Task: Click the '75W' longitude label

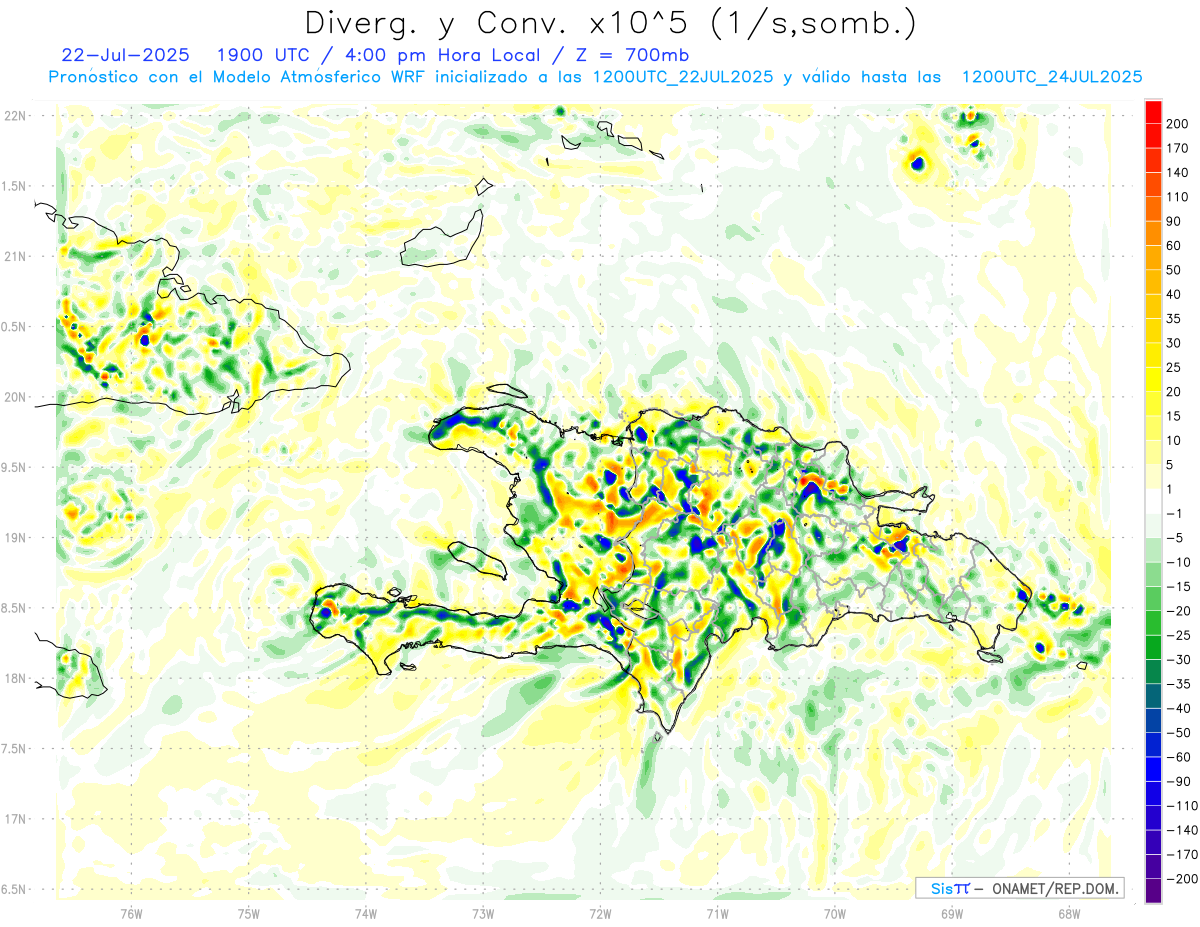Action: (x=248, y=912)
